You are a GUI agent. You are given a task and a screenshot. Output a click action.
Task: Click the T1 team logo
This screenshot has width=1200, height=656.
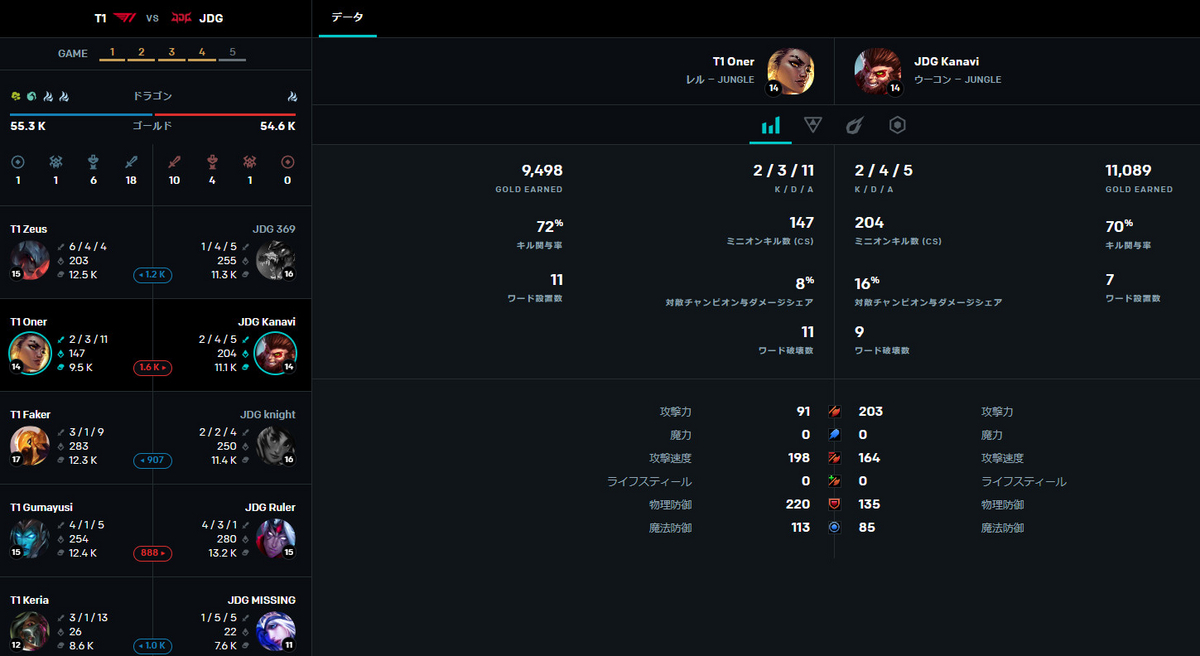tap(126, 17)
